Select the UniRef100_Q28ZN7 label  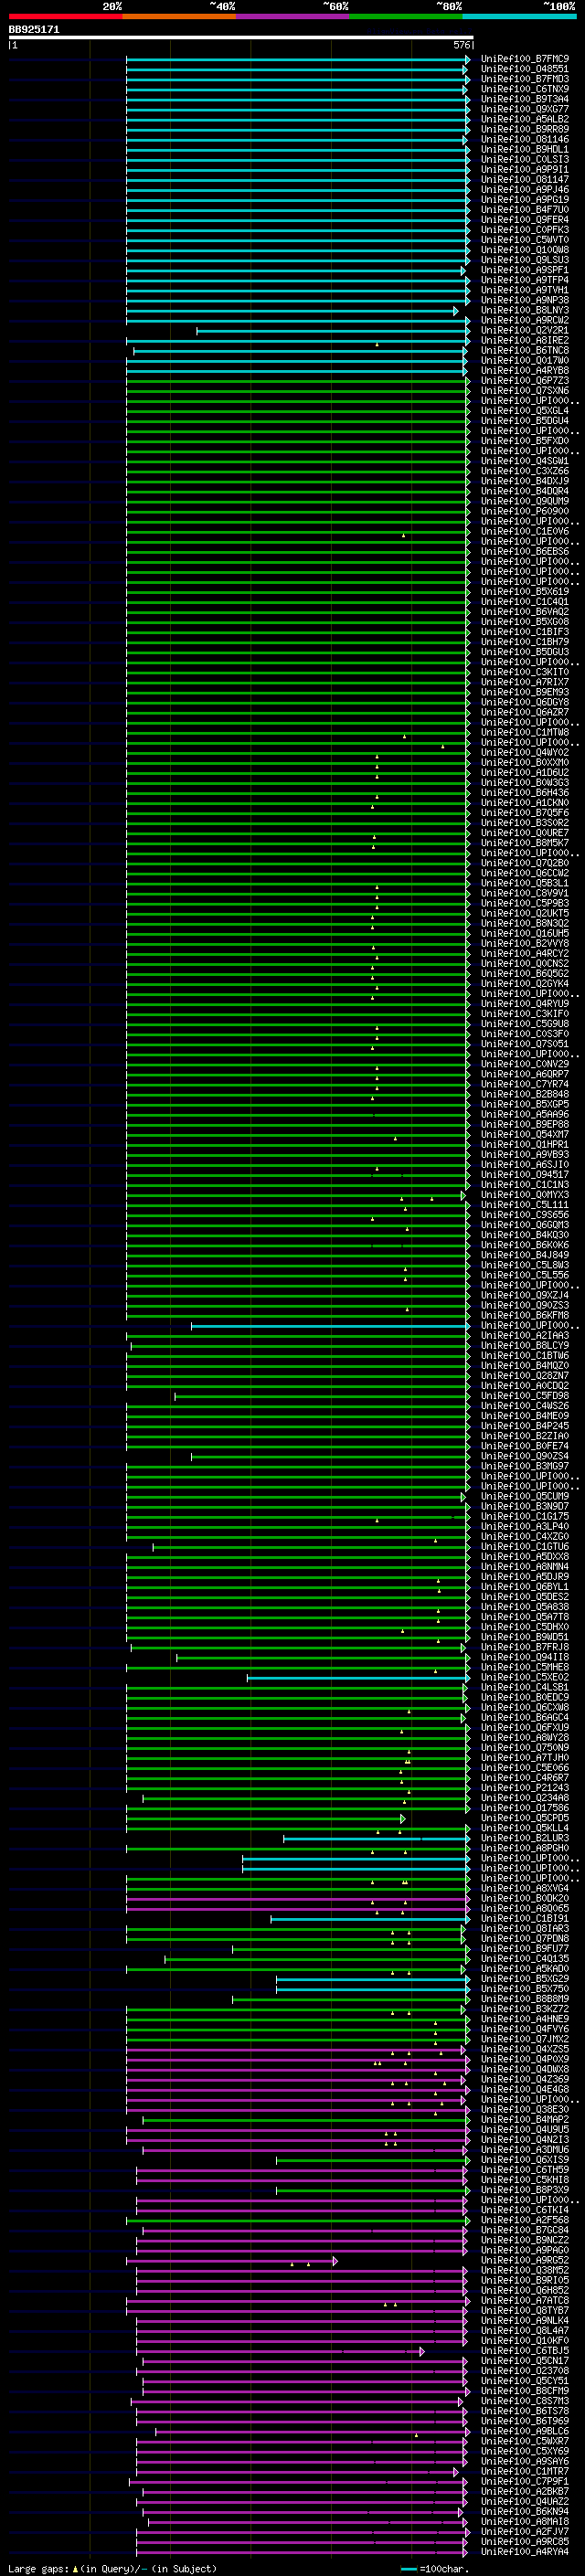click(x=524, y=1376)
